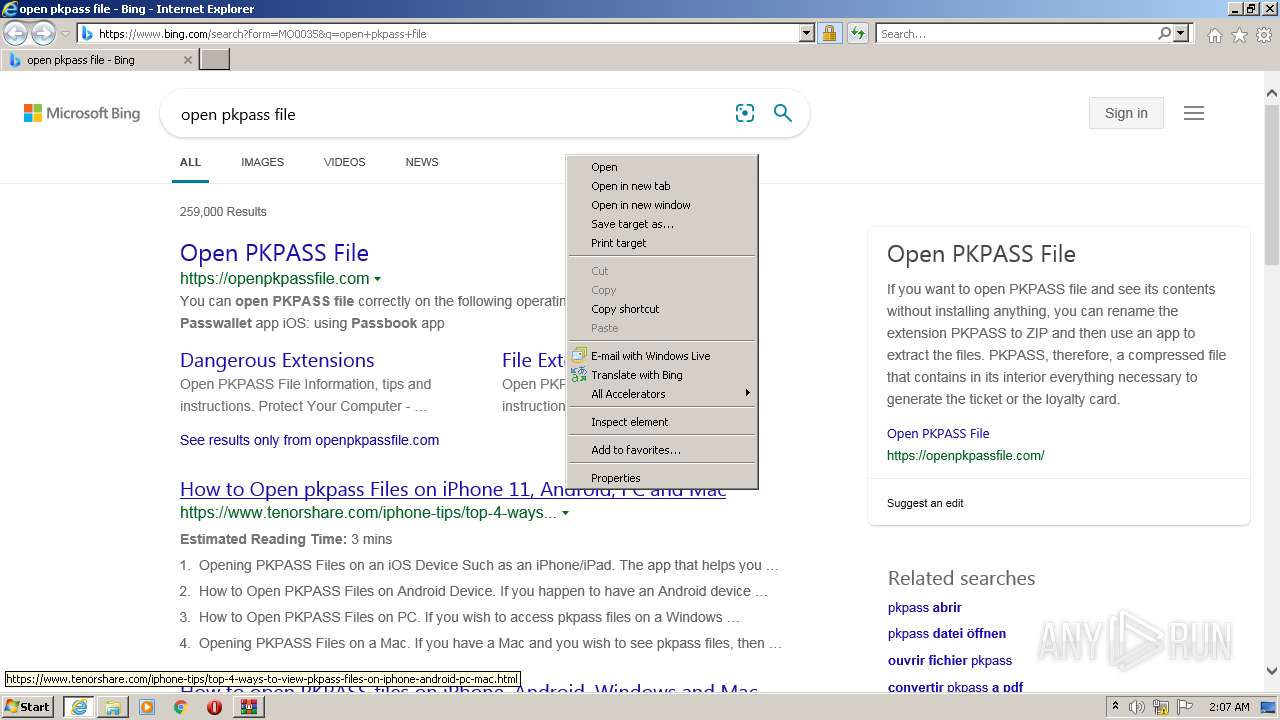Image resolution: width=1280 pixels, height=720 pixels.
Task: Open Favorites star icon
Action: [x=1239, y=35]
